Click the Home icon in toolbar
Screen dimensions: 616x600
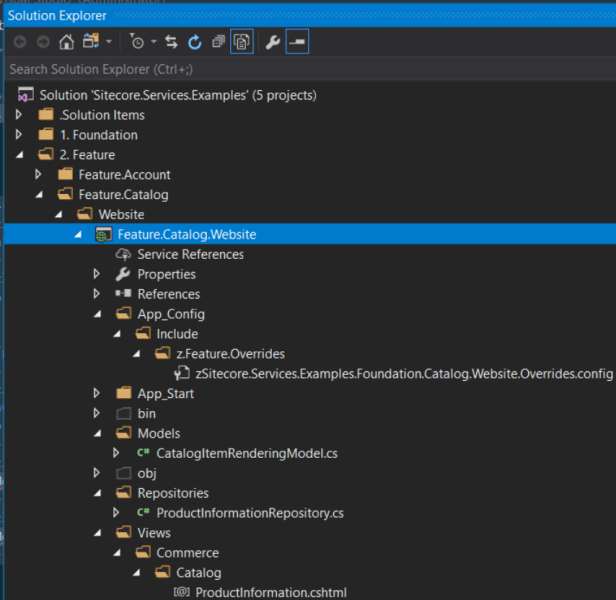coord(66,42)
